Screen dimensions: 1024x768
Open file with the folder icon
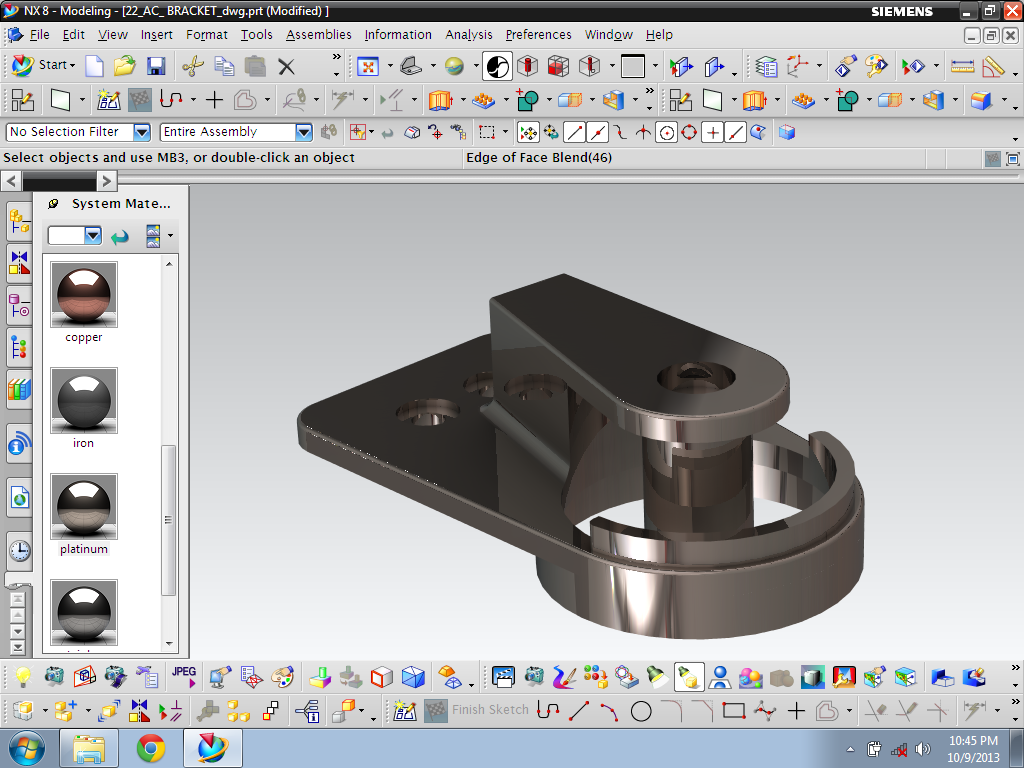[124, 65]
